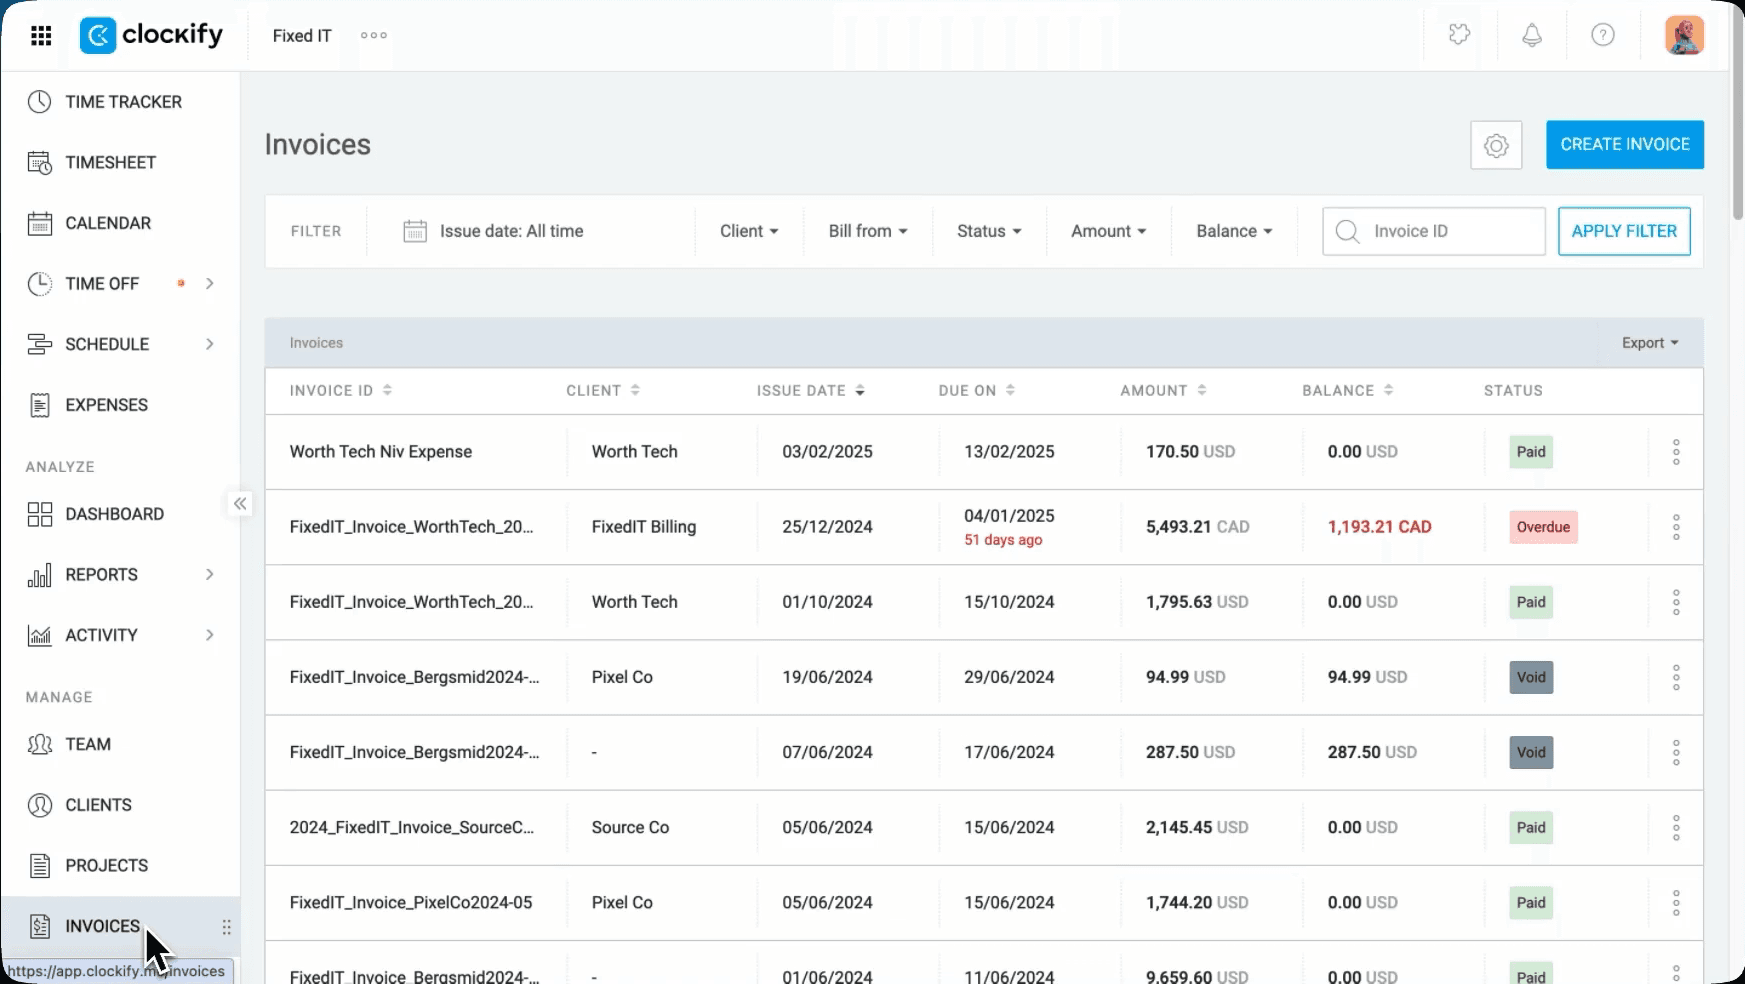Open invoice FixedIT_Invoice_PixelCo2024-05

[x=411, y=903]
